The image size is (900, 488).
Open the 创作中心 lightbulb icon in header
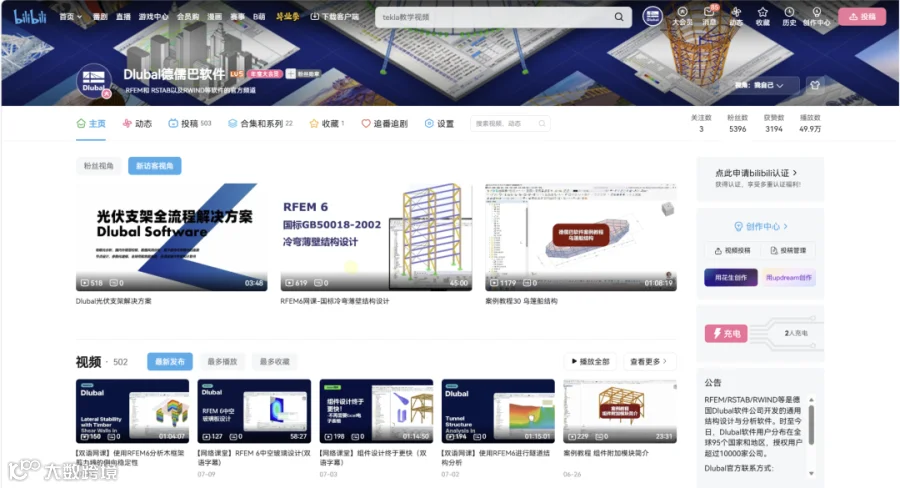pos(816,16)
